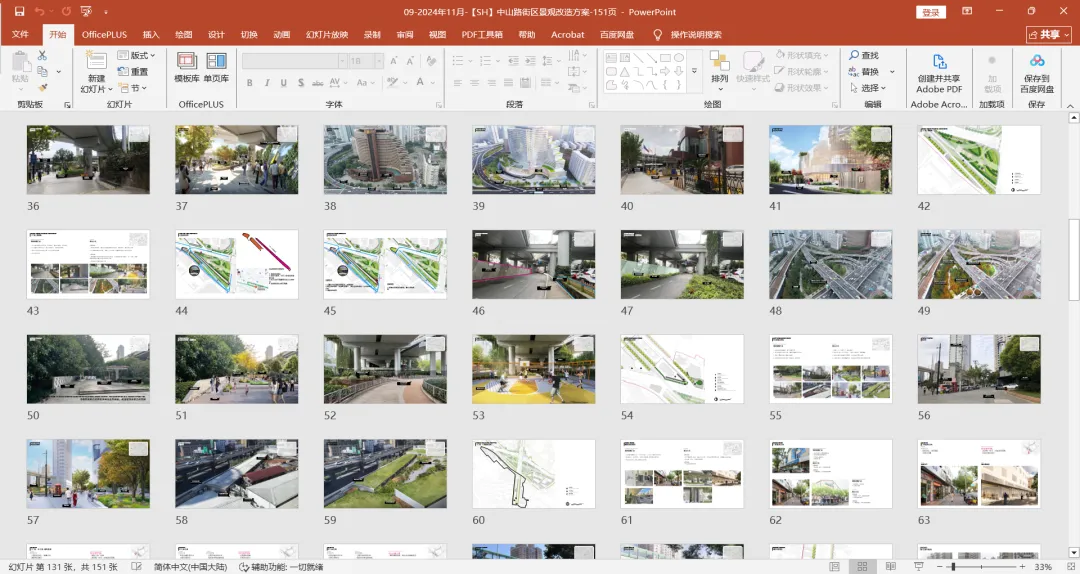Viewport: 1080px width, 574px height.
Task: Click the Undo arrow icon
Action: coord(40,12)
